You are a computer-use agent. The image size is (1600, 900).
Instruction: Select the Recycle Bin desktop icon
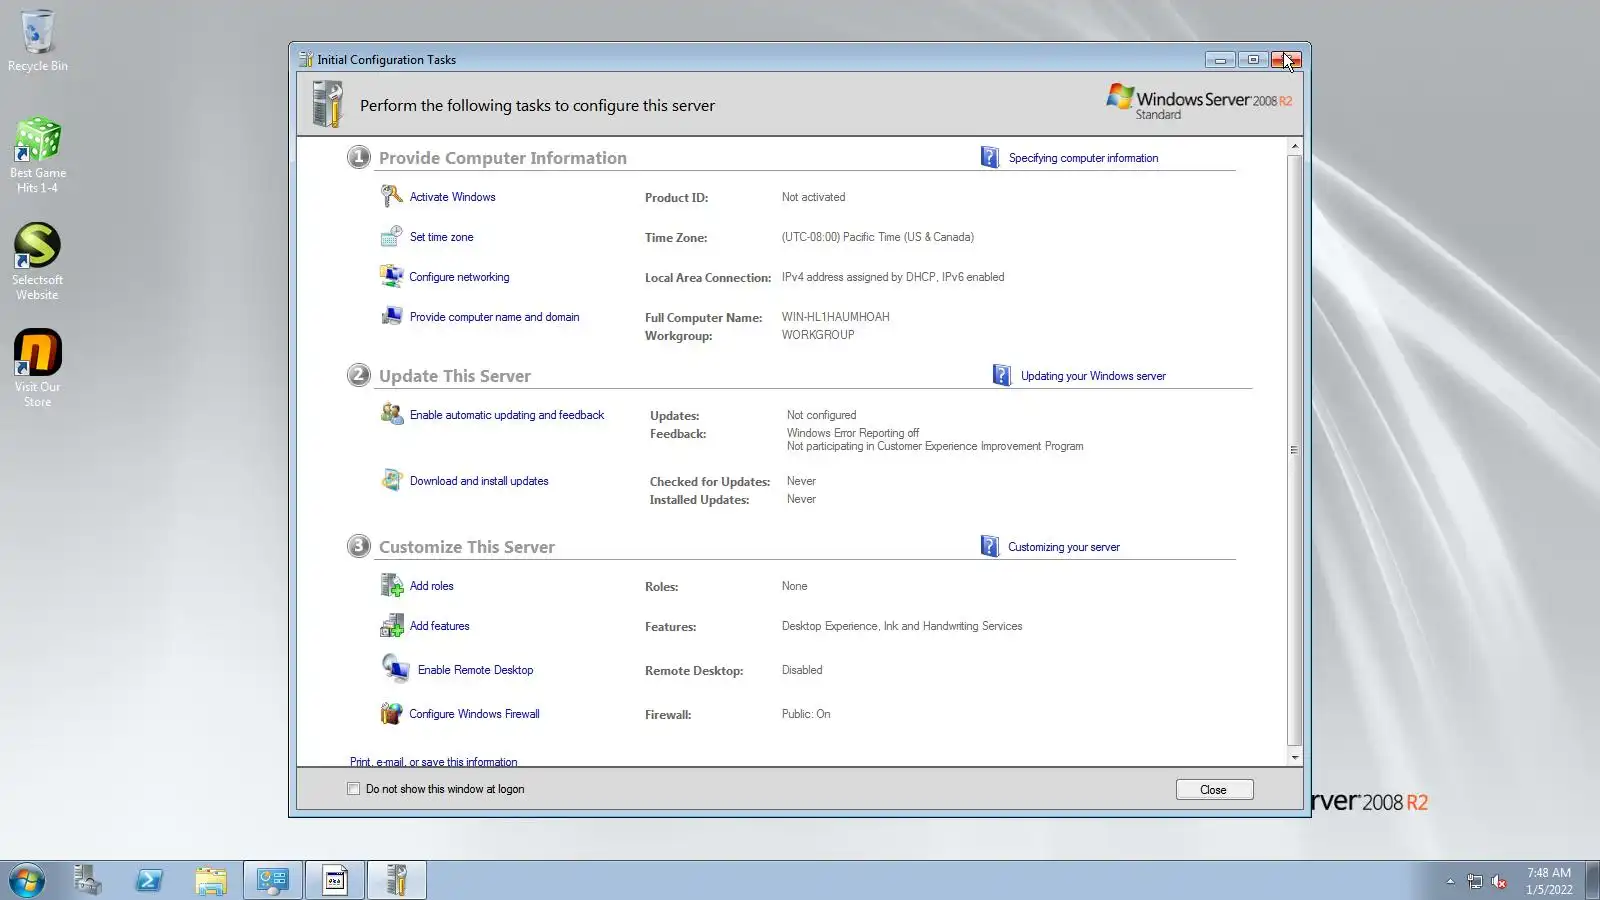tap(38, 41)
